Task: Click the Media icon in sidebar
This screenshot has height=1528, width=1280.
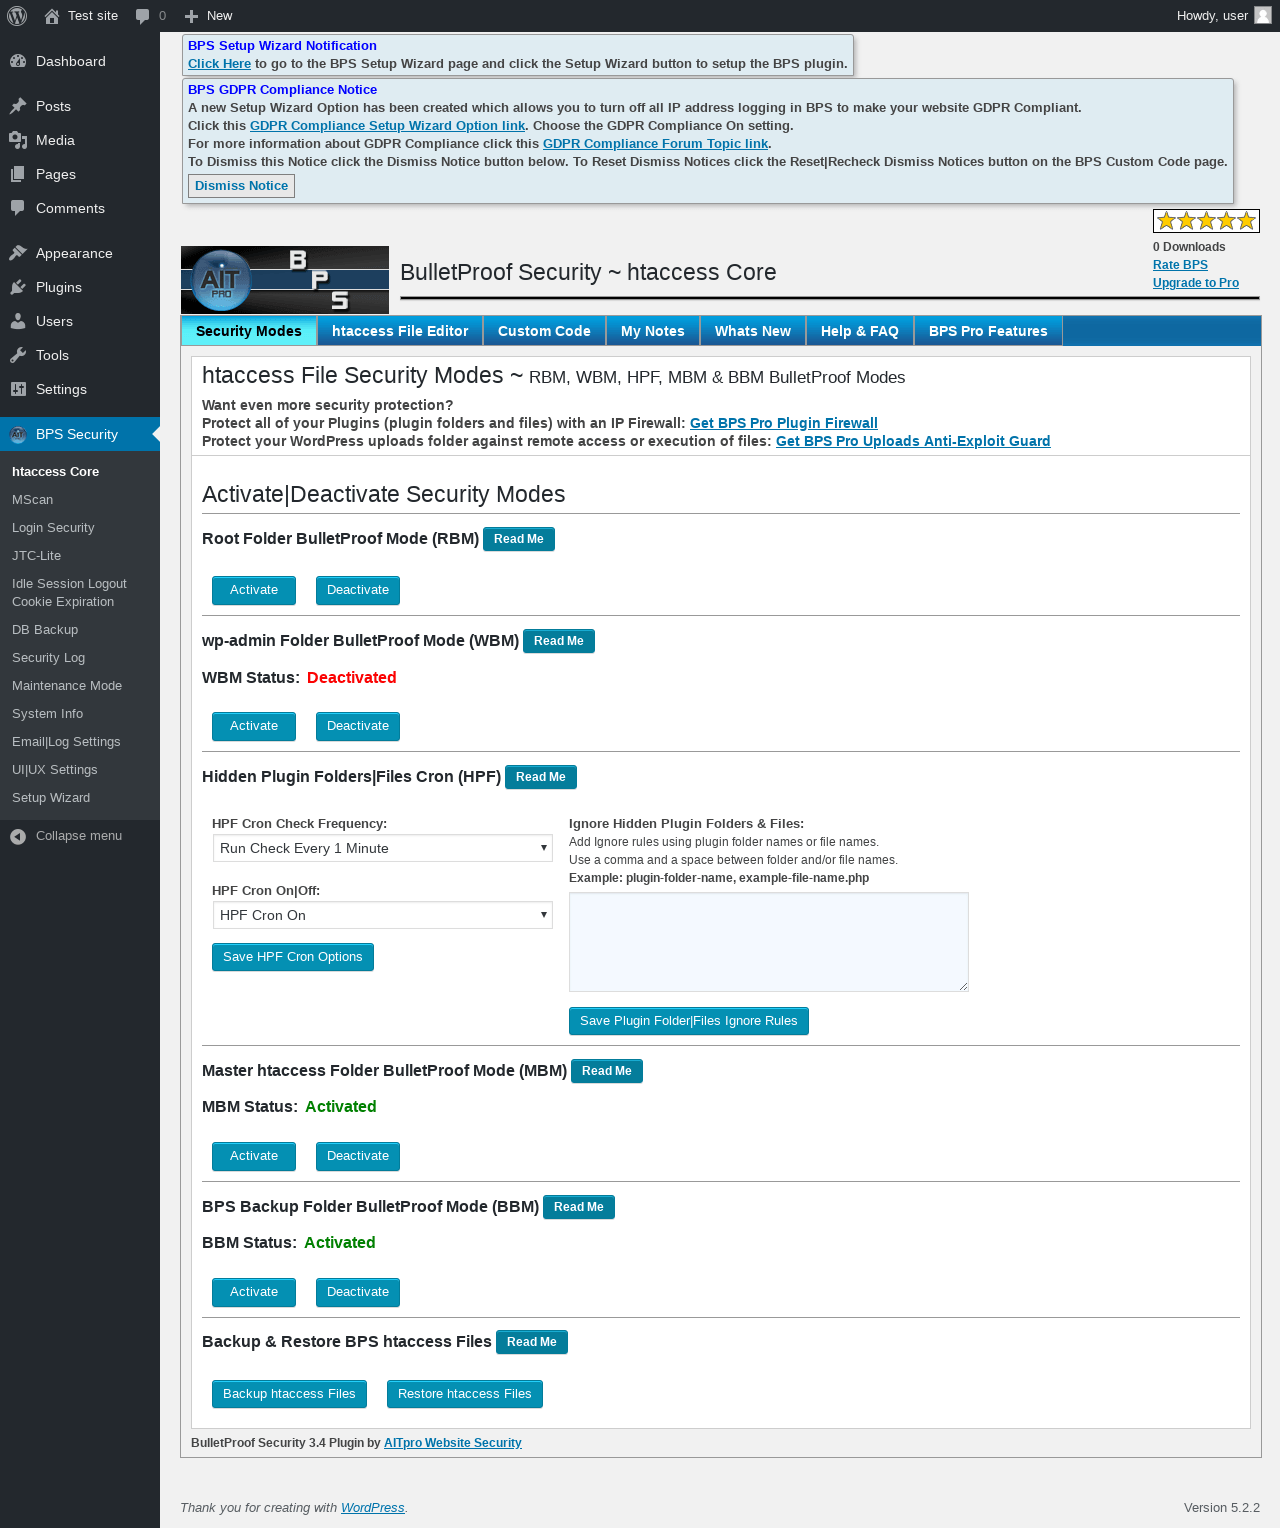Action: point(18,140)
